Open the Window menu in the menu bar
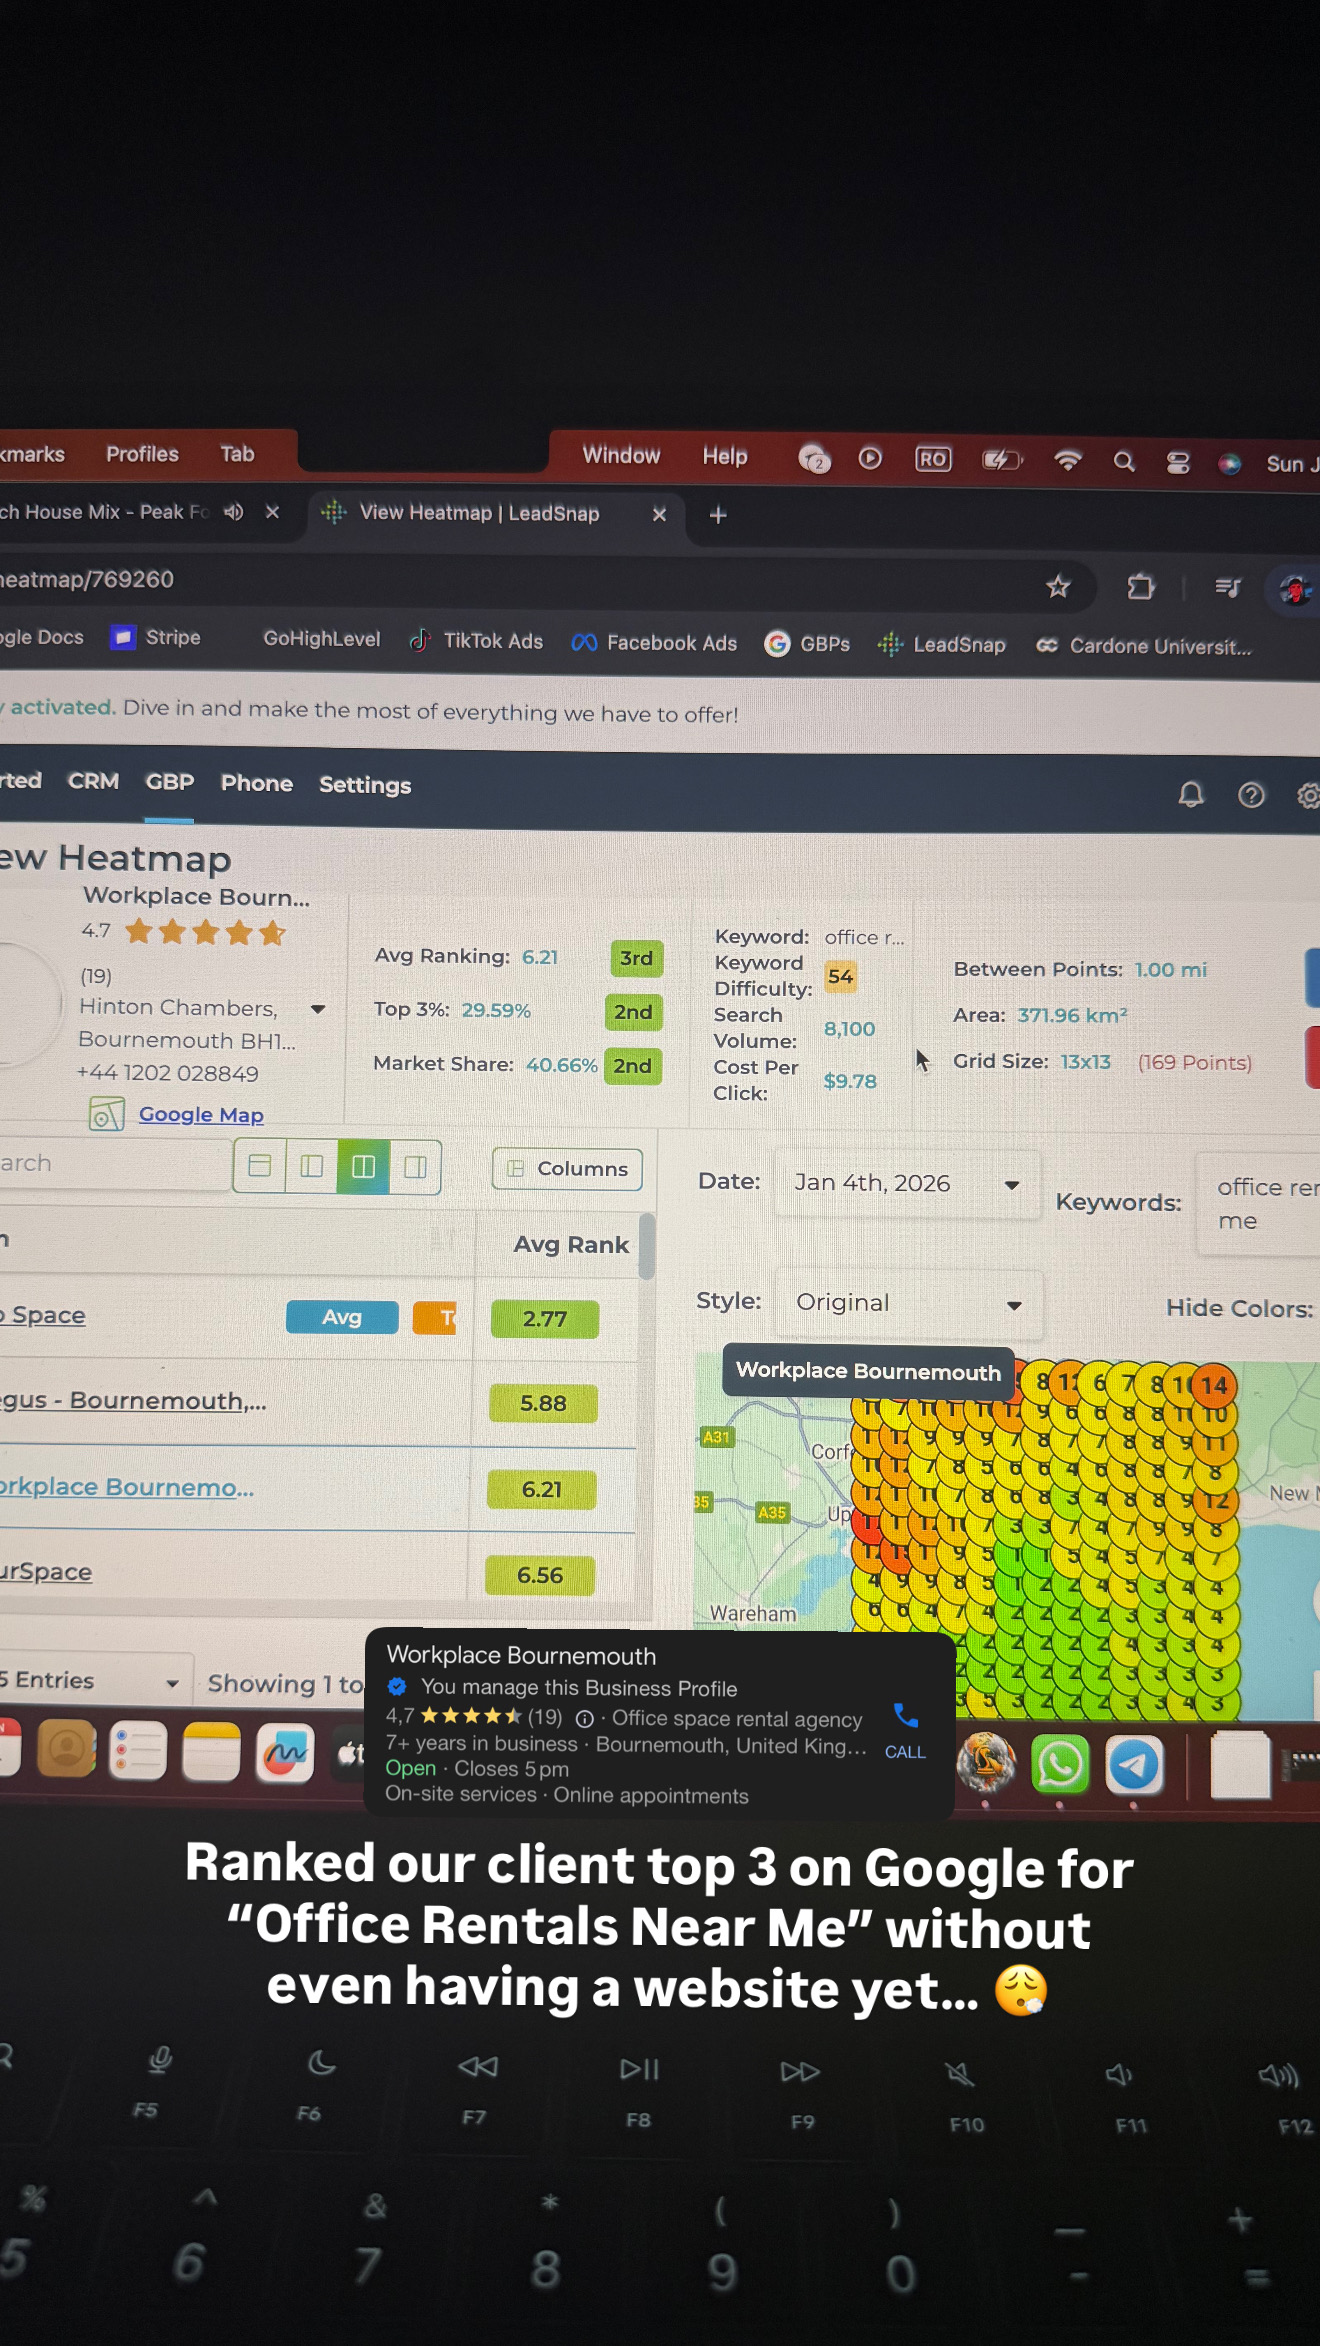1320x2346 pixels. click(622, 455)
